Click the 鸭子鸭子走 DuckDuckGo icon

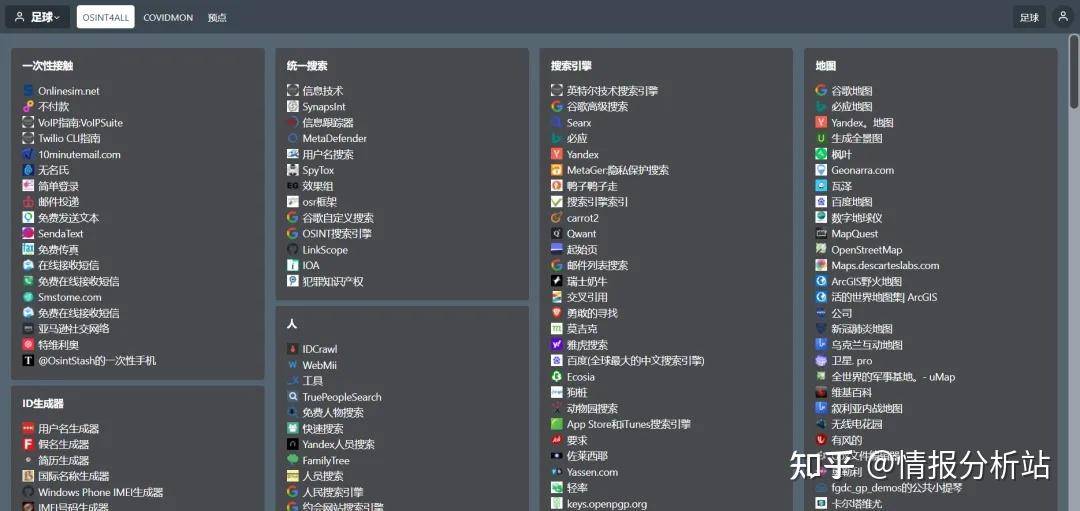557,186
